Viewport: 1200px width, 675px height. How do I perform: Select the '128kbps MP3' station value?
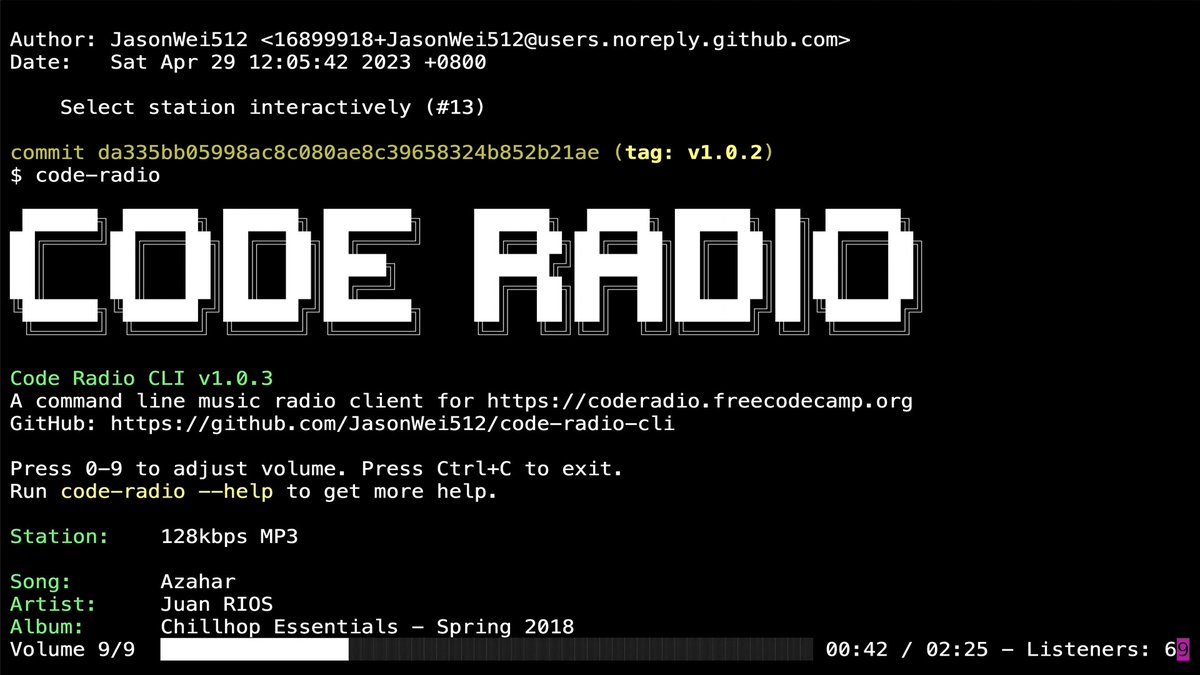[x=229, y=537]
